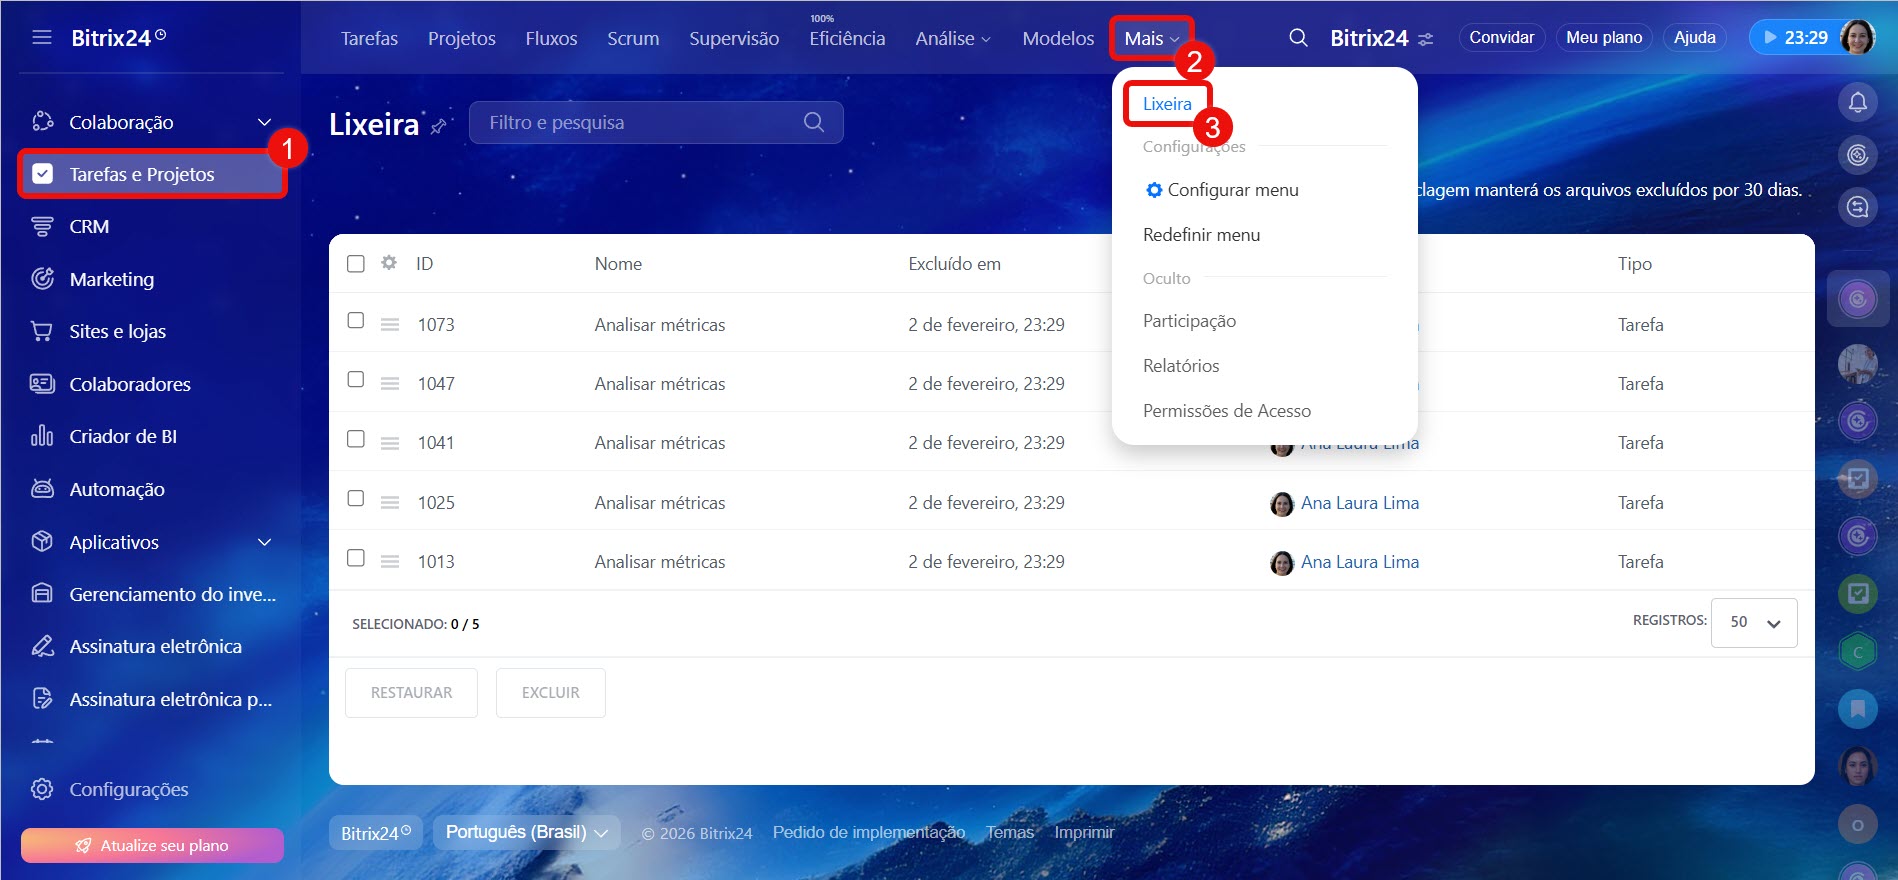Open notifications bell icon
The width and height of the screenshot is (1898, 880).
click(1857, 102)
